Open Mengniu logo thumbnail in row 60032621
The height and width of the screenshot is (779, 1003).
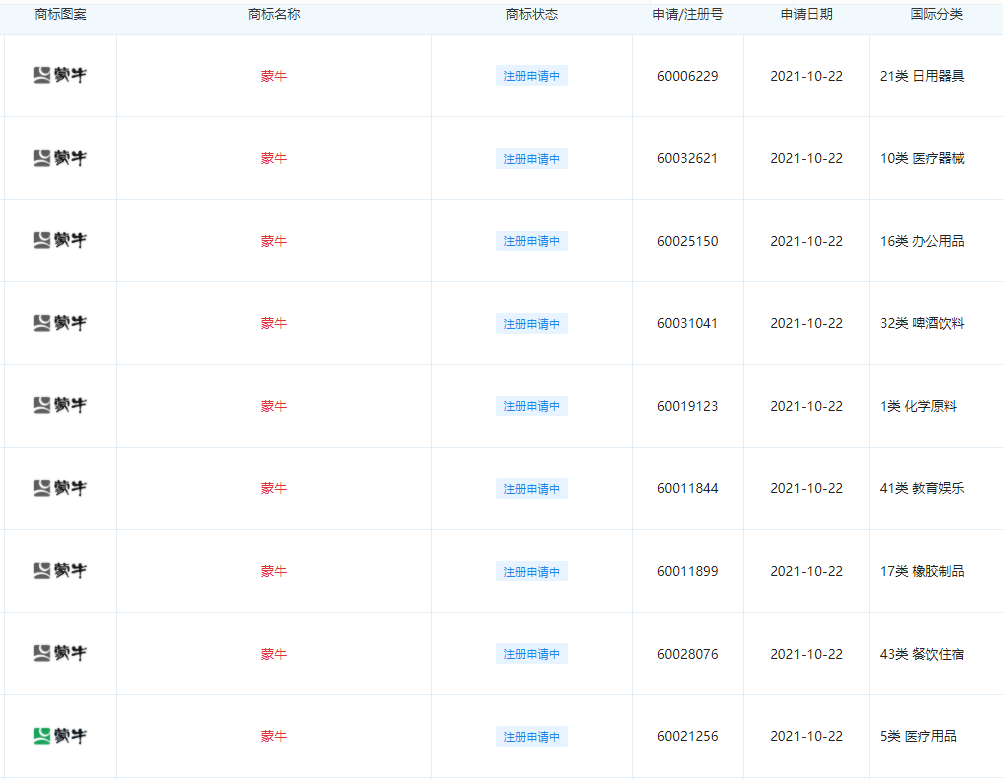click(x=60, y=158)
